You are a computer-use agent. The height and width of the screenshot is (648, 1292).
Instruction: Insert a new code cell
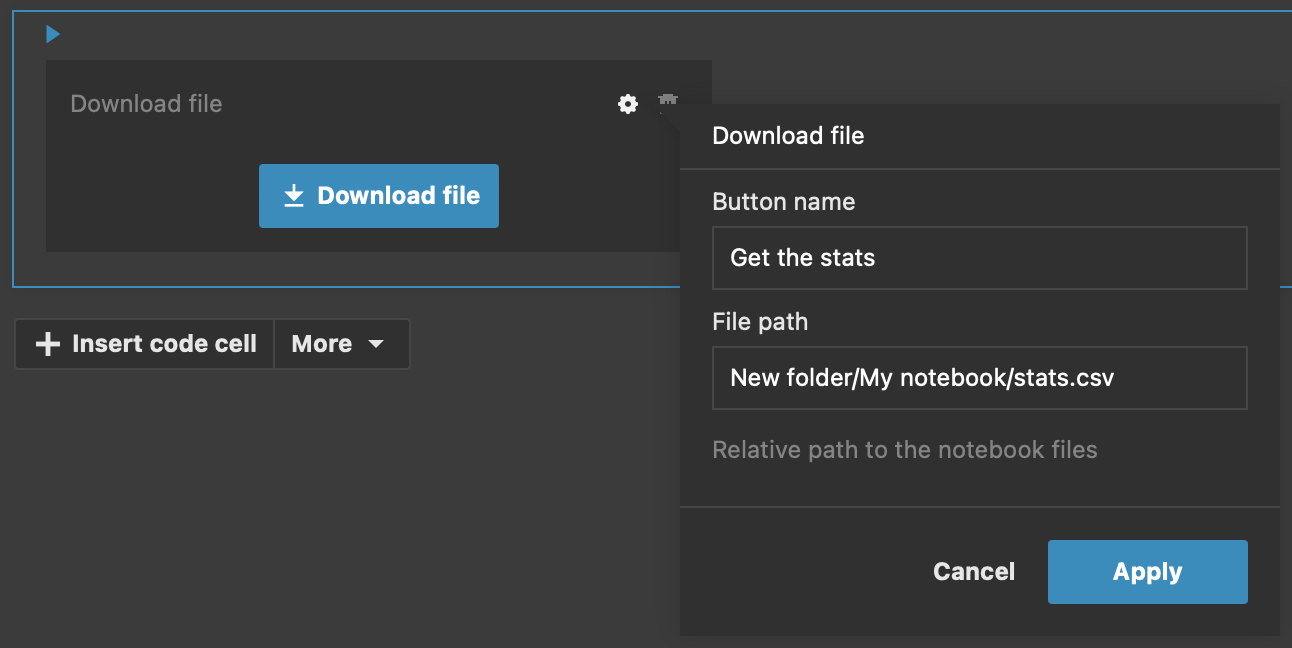144,344
